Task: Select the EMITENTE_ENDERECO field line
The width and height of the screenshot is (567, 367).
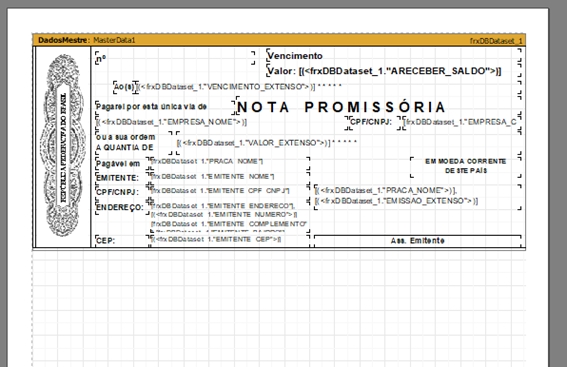Action: click(x=223, y=206)
